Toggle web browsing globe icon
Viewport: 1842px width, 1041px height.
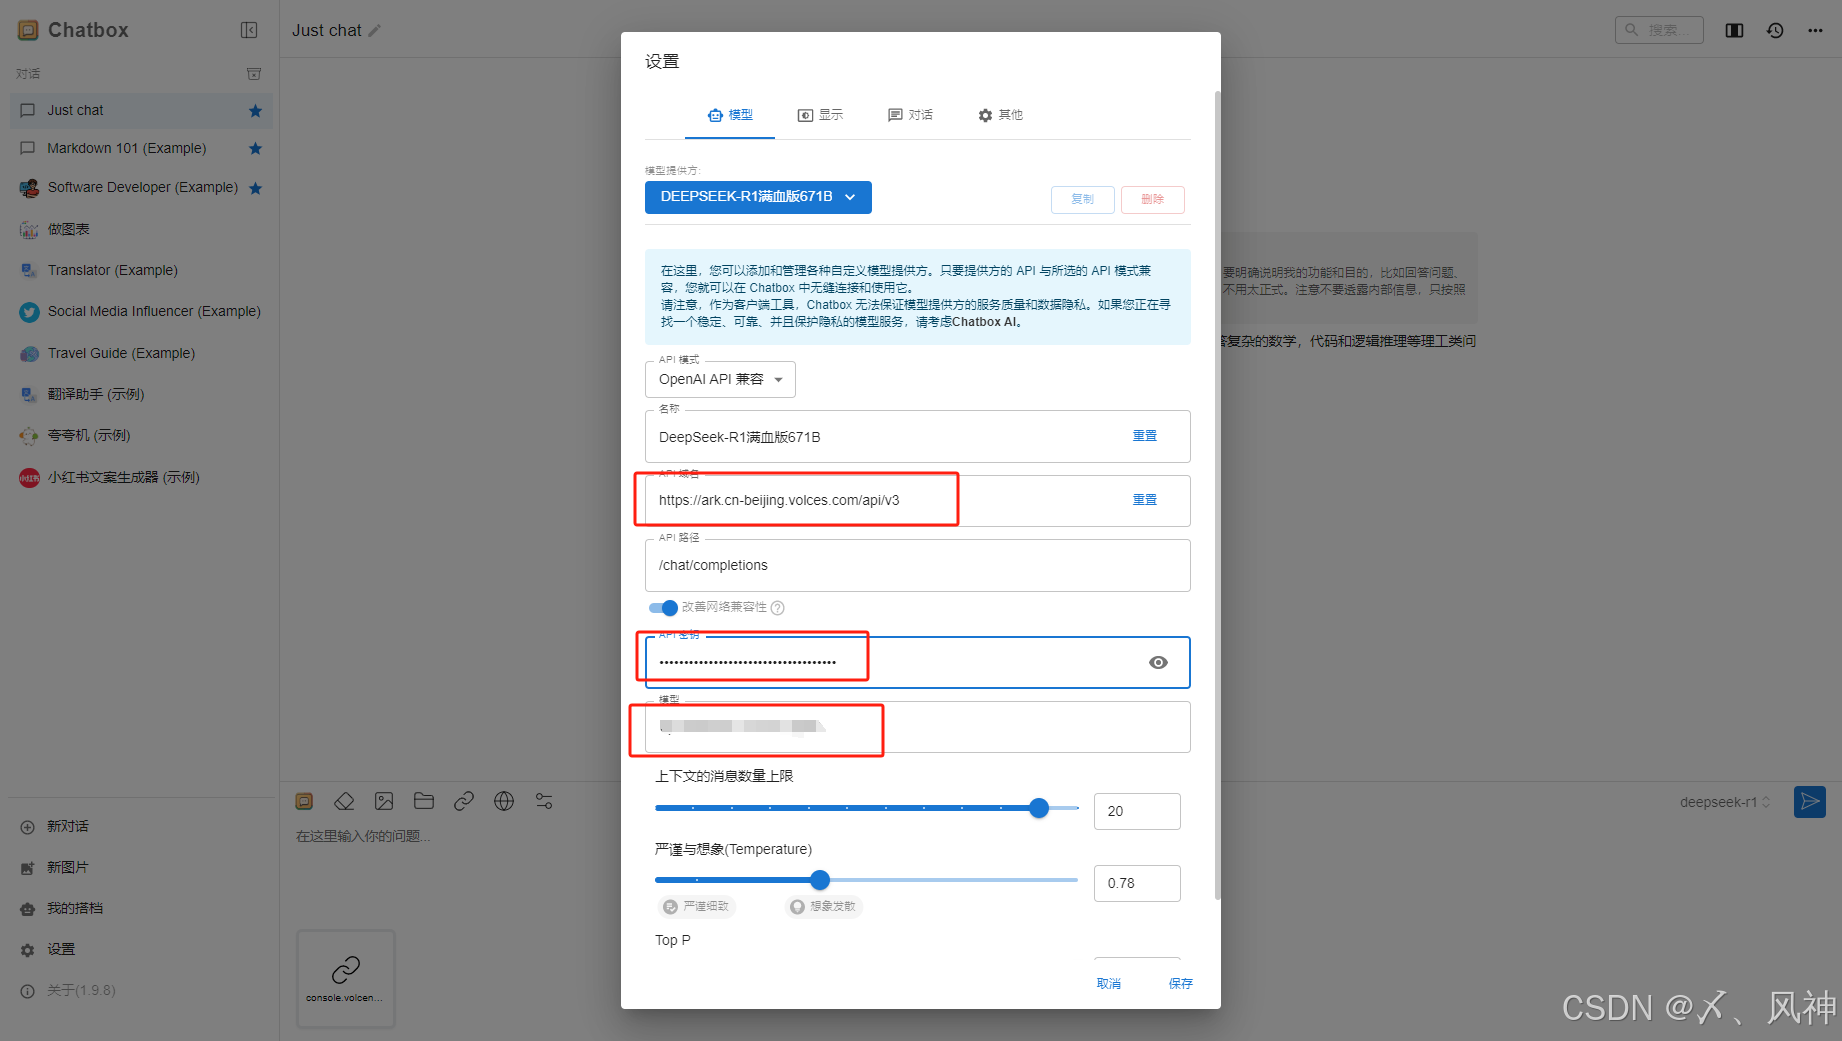(x=504, y=801)
